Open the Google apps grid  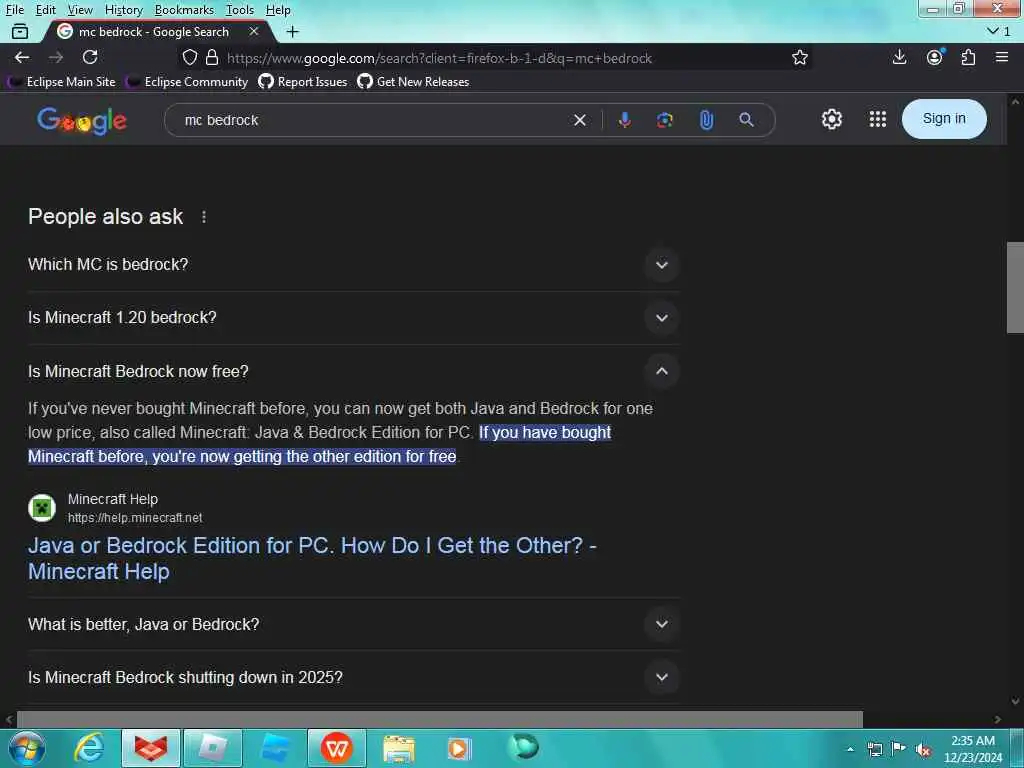point(878,119)
